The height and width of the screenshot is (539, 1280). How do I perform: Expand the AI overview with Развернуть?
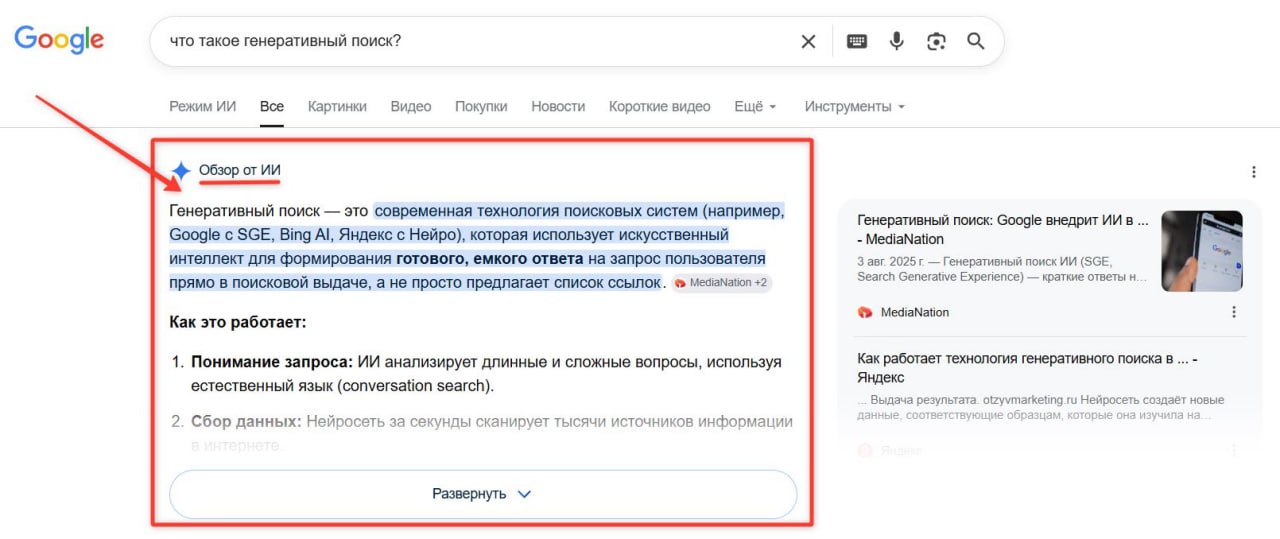point(482,494)
